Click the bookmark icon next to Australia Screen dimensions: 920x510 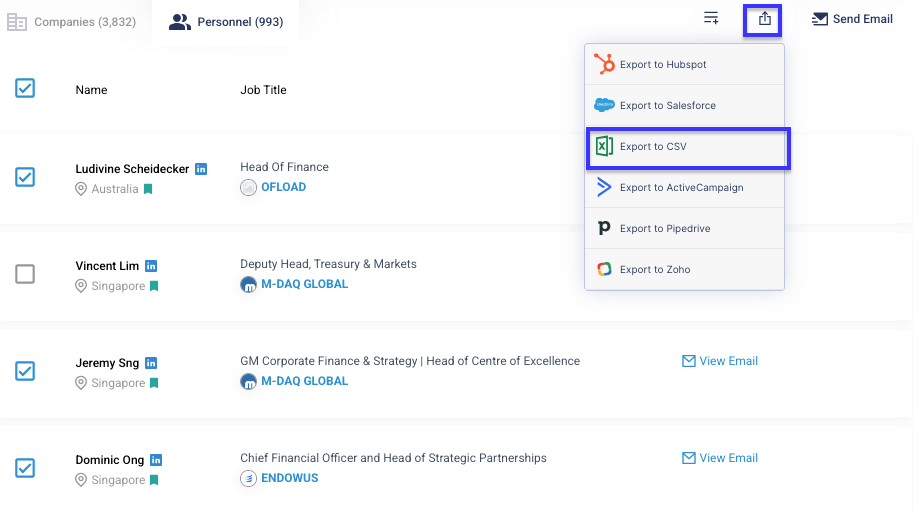point(148,189)
